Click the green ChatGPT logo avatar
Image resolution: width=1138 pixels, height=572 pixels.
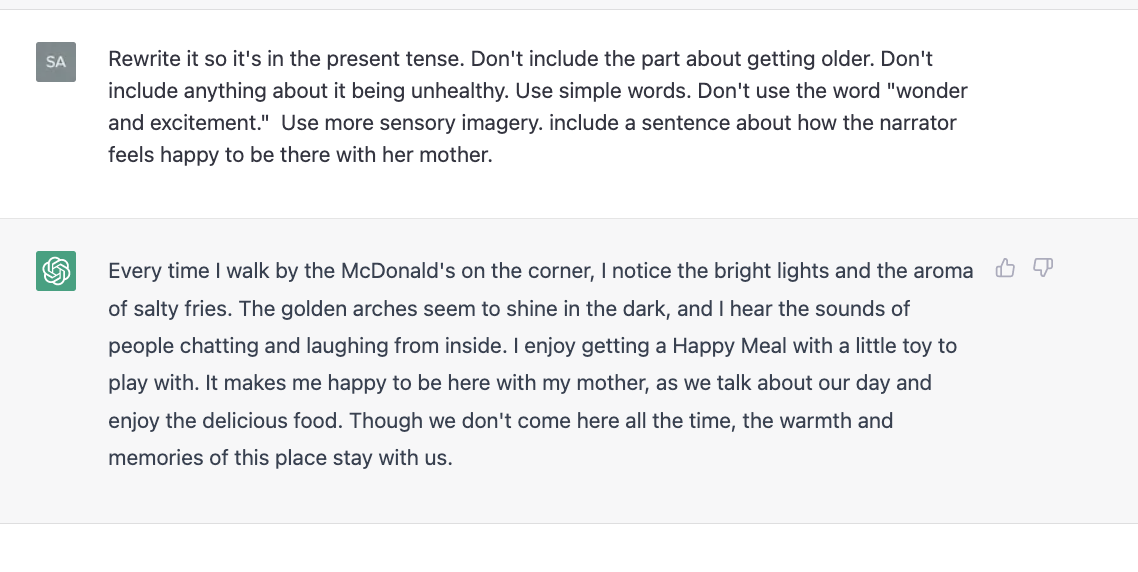point(56,271)
